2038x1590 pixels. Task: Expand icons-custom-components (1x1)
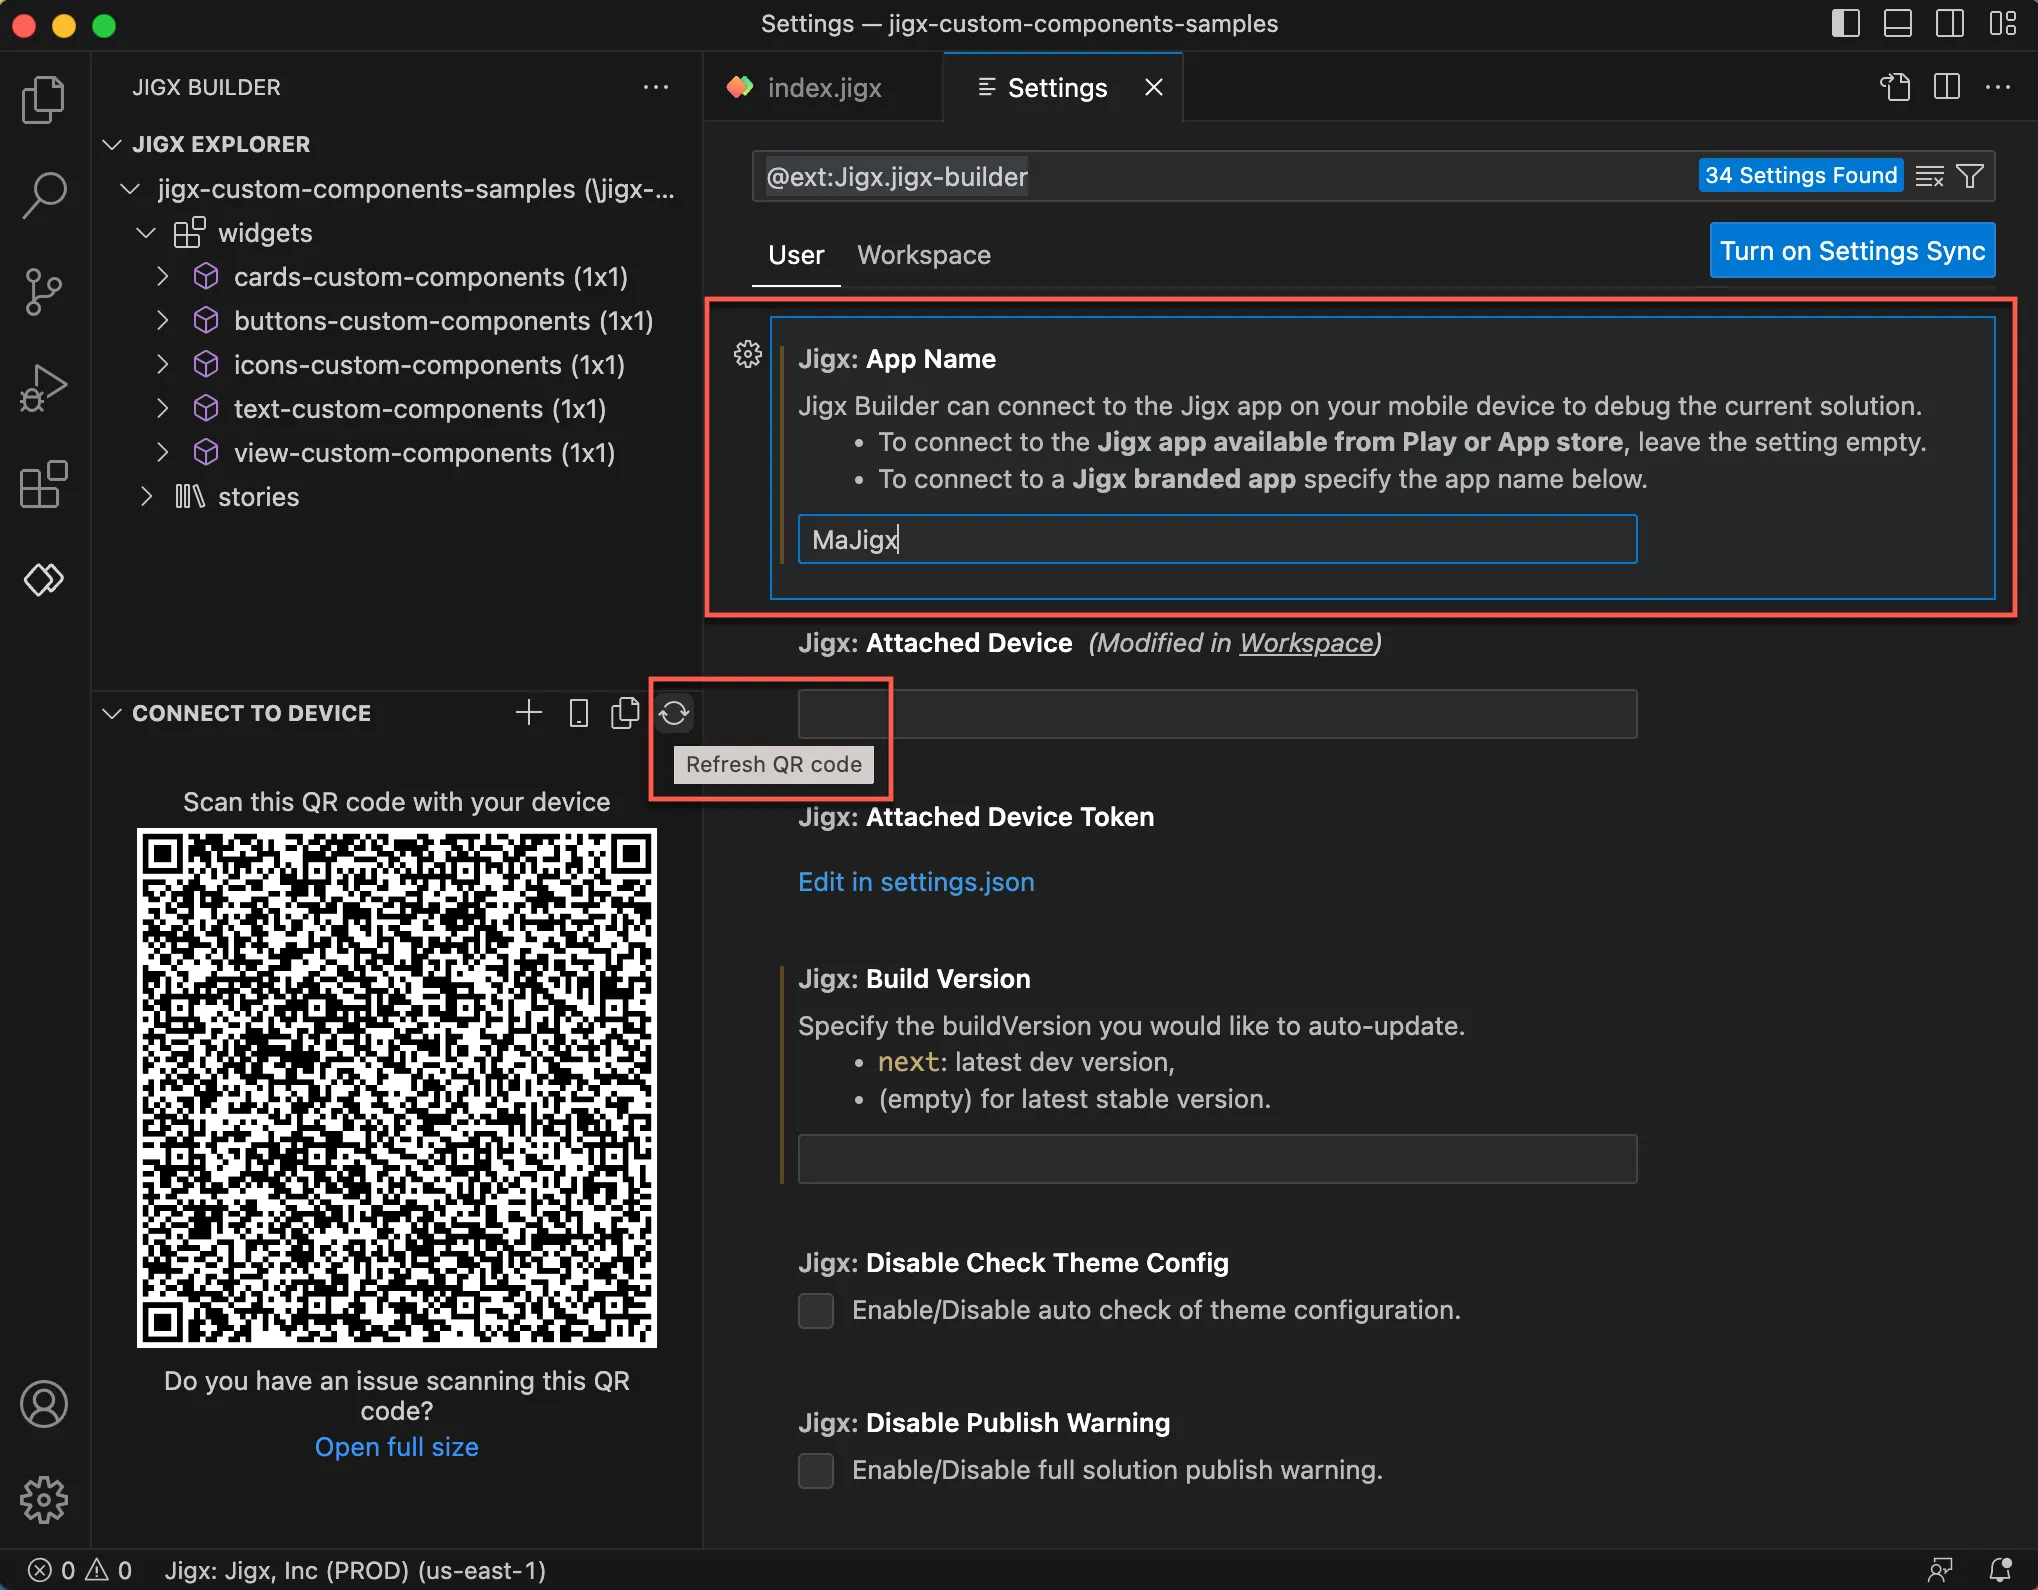(x=163, y=364)
